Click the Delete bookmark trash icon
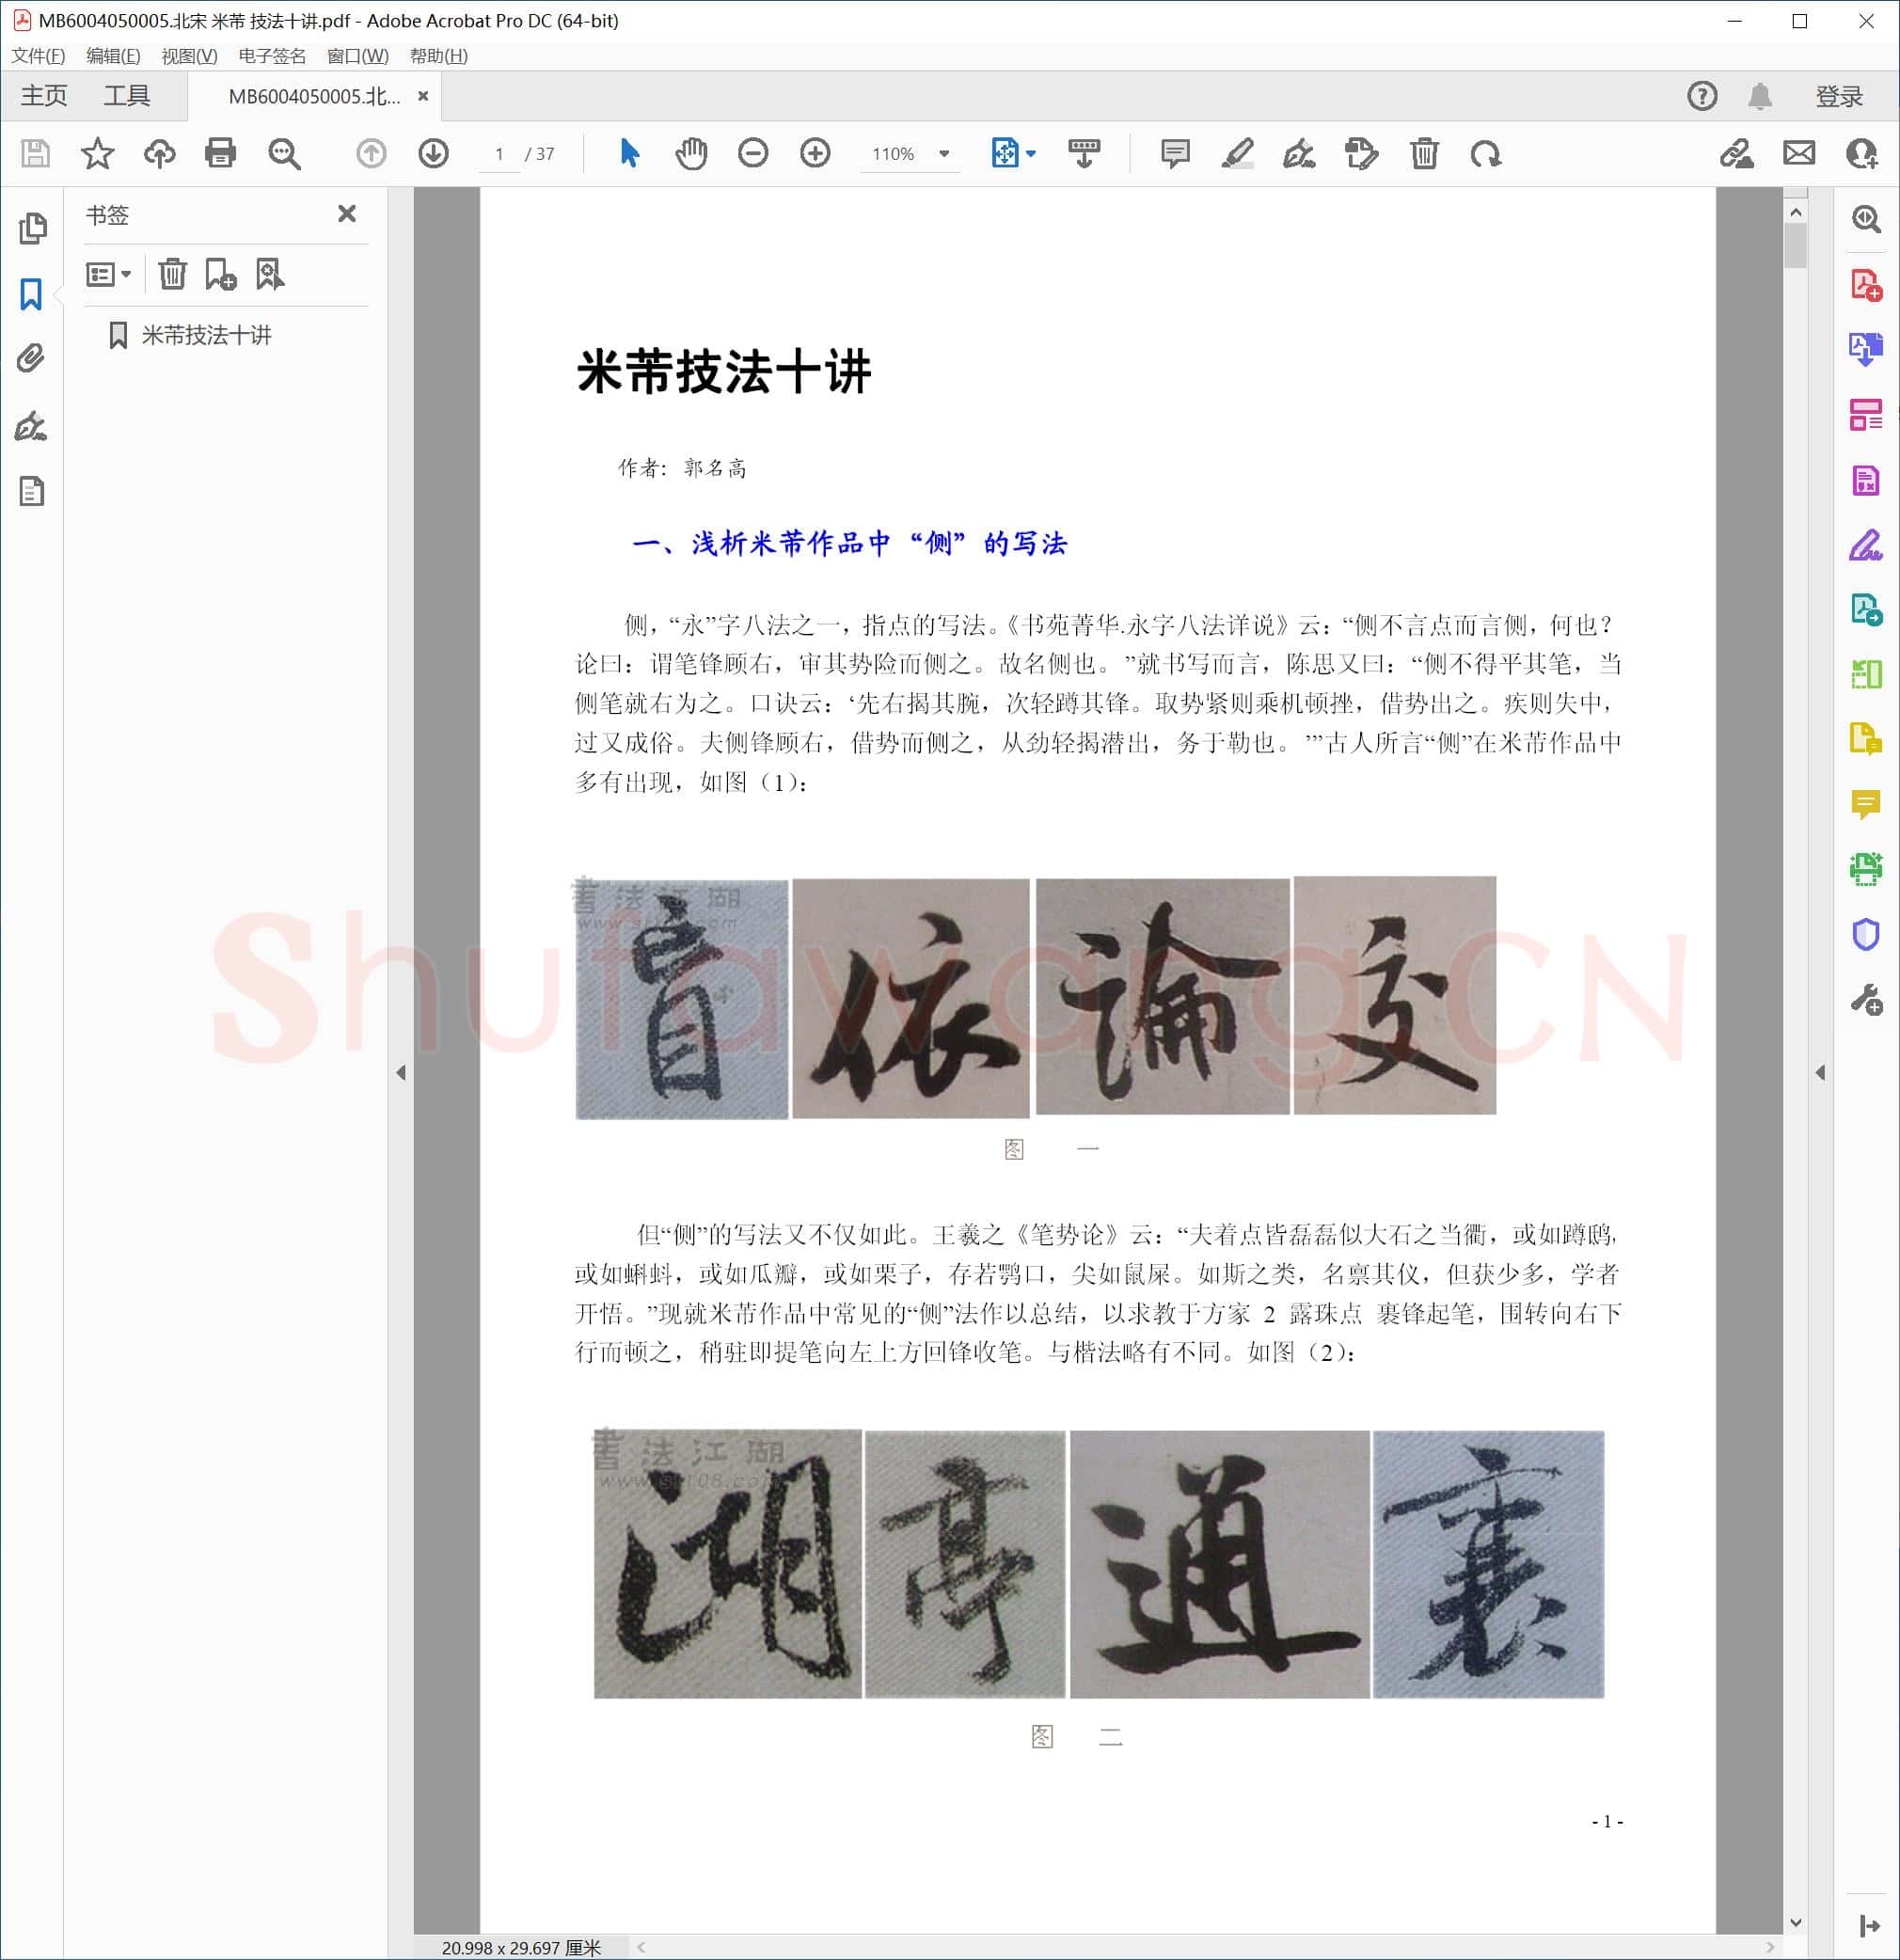Screen dimensions: 1900x1960 (x=172, y=273)
